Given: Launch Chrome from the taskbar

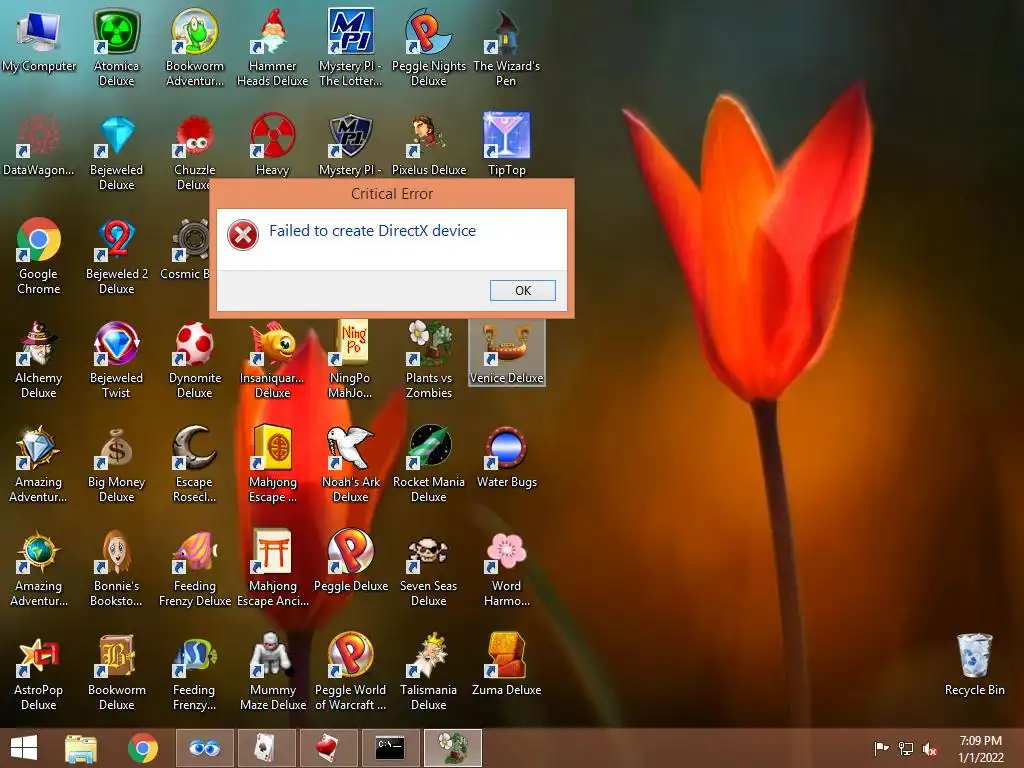Looking at the screenshot, I should [143, 748].
